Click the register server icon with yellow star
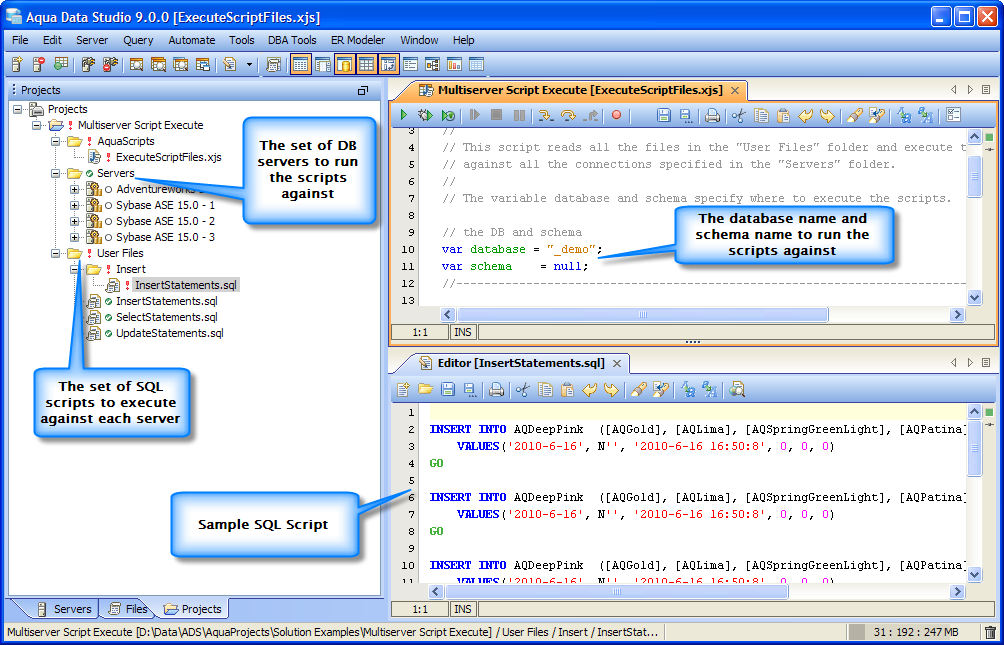This screenshot has width=1004, height=645. point(17,64)
